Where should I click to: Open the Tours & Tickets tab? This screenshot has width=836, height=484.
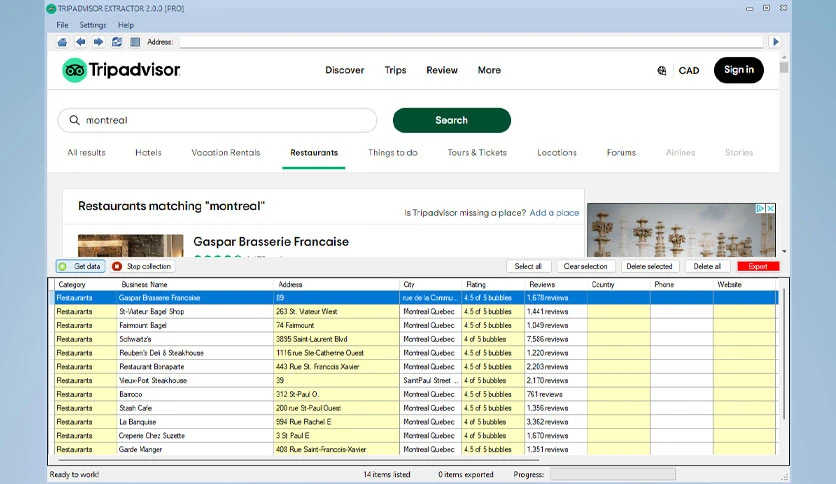477,152
